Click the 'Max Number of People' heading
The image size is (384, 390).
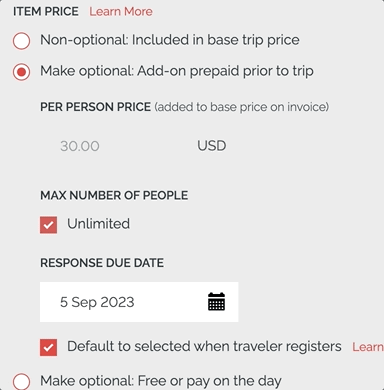point(114,195)
